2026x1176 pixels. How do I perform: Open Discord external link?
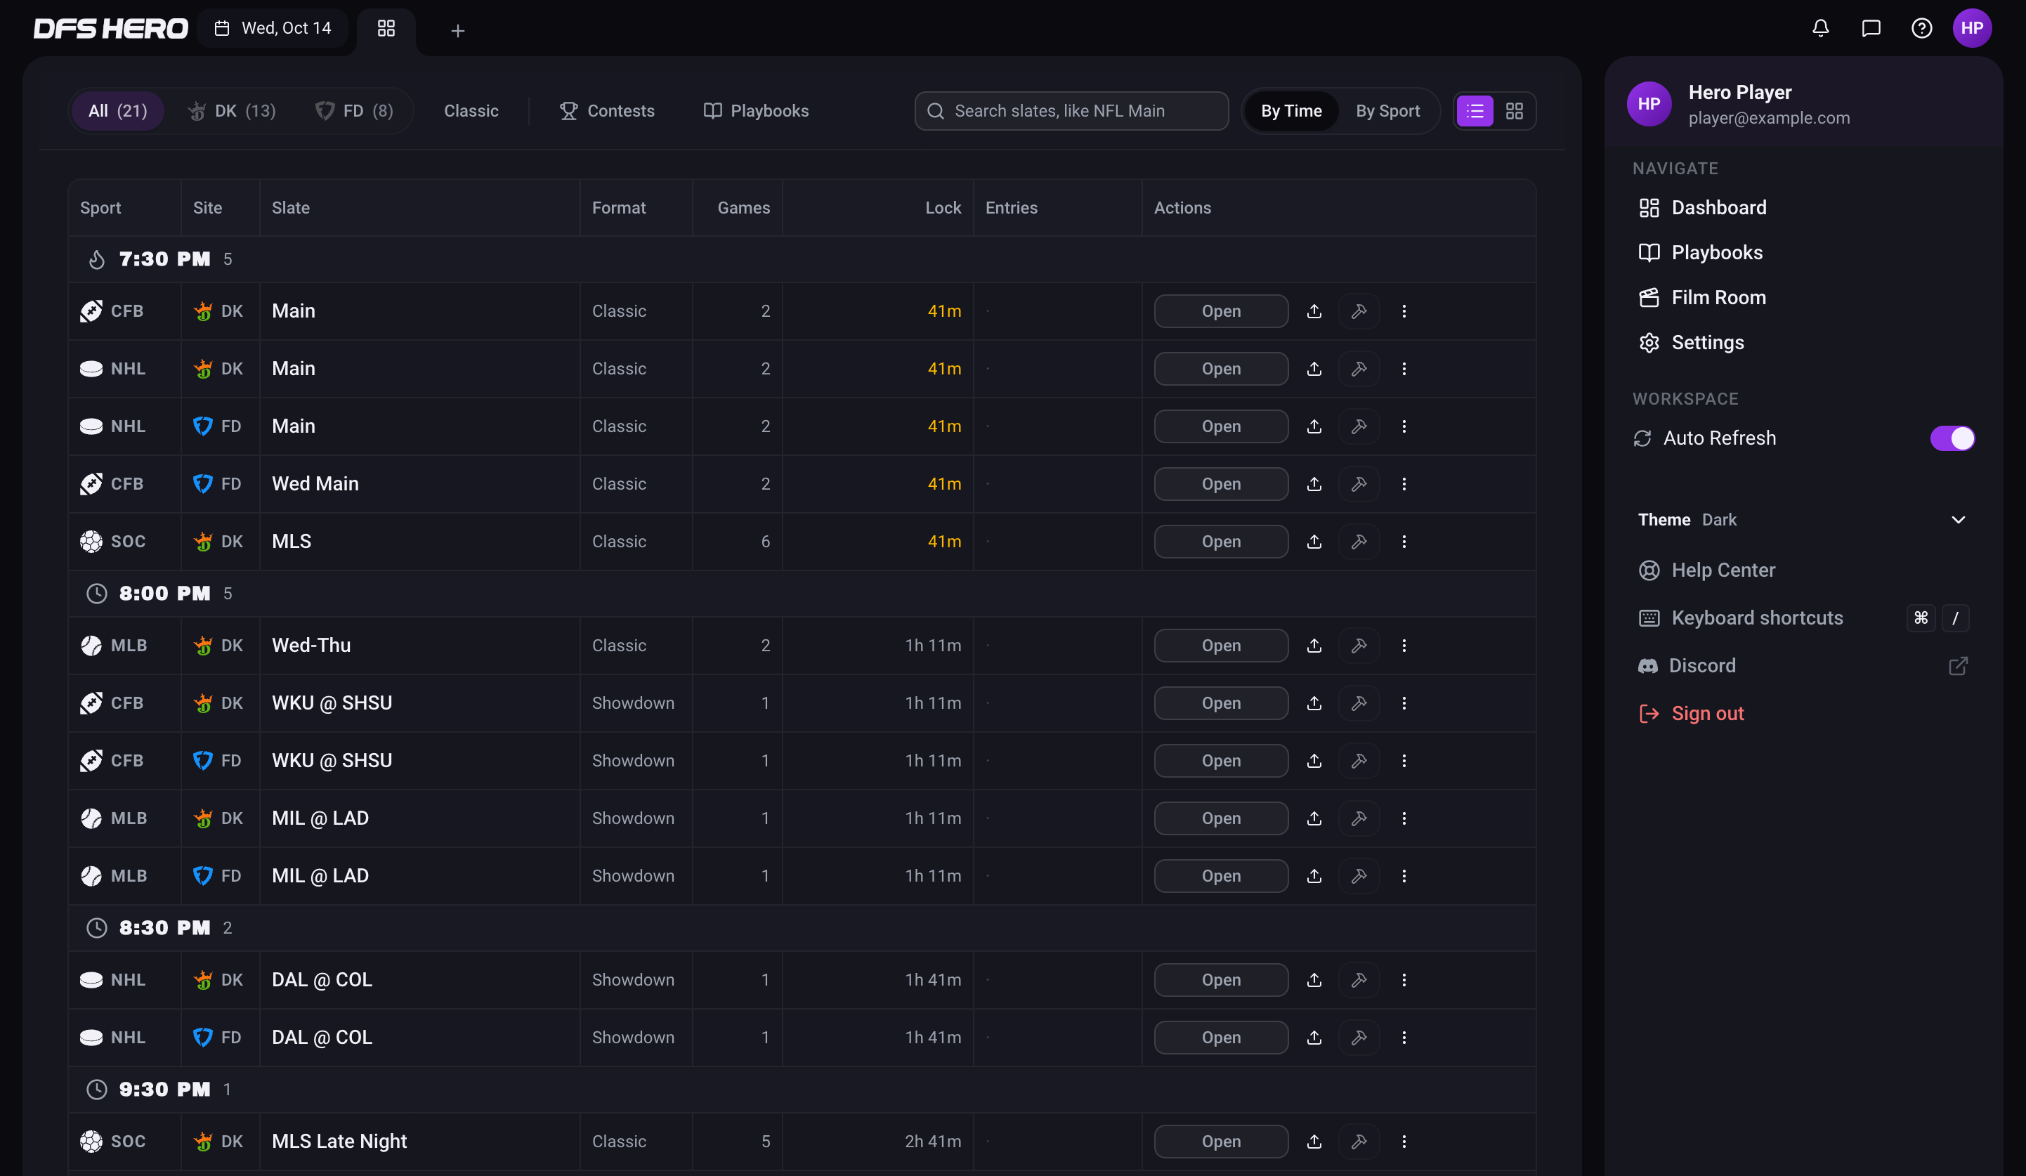coord(1803,666)
